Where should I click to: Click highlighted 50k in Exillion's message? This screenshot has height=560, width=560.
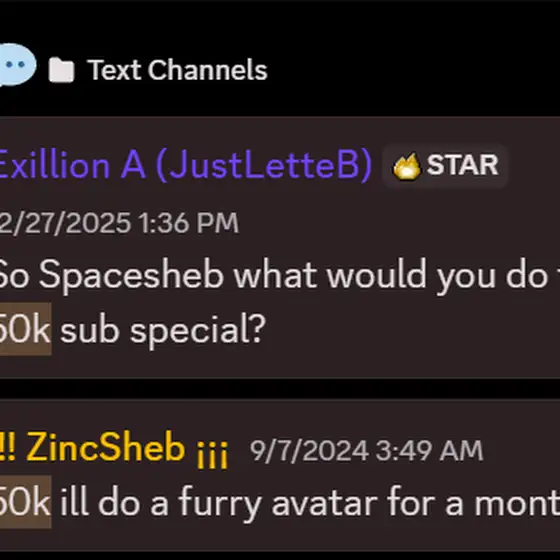[25, 329]
